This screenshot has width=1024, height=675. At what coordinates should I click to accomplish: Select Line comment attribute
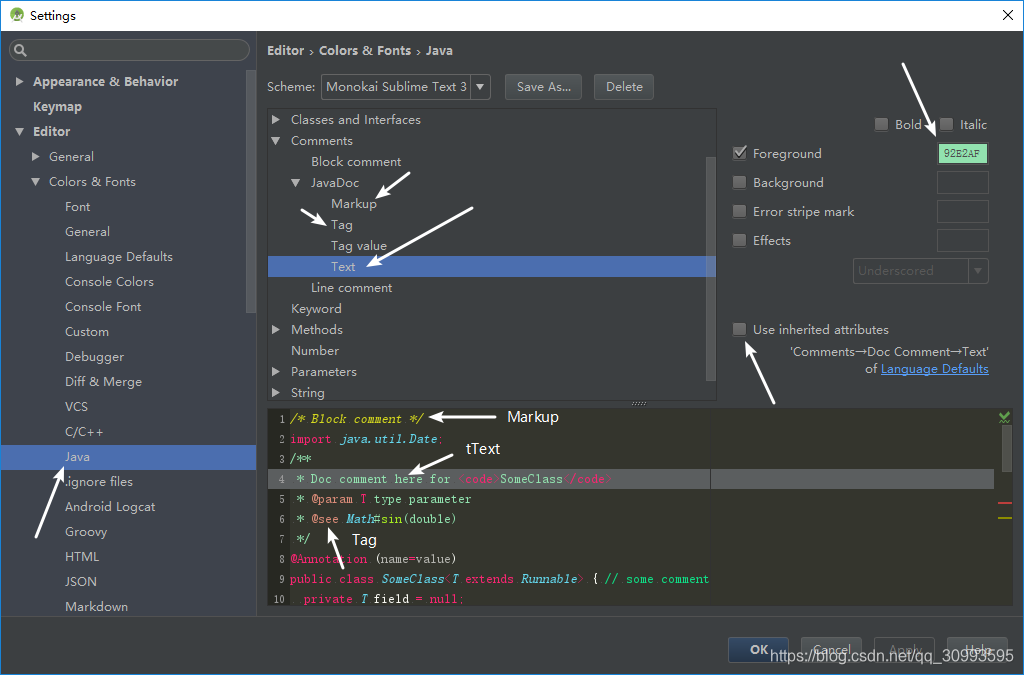pyautogui.click(x=351, y=287)
